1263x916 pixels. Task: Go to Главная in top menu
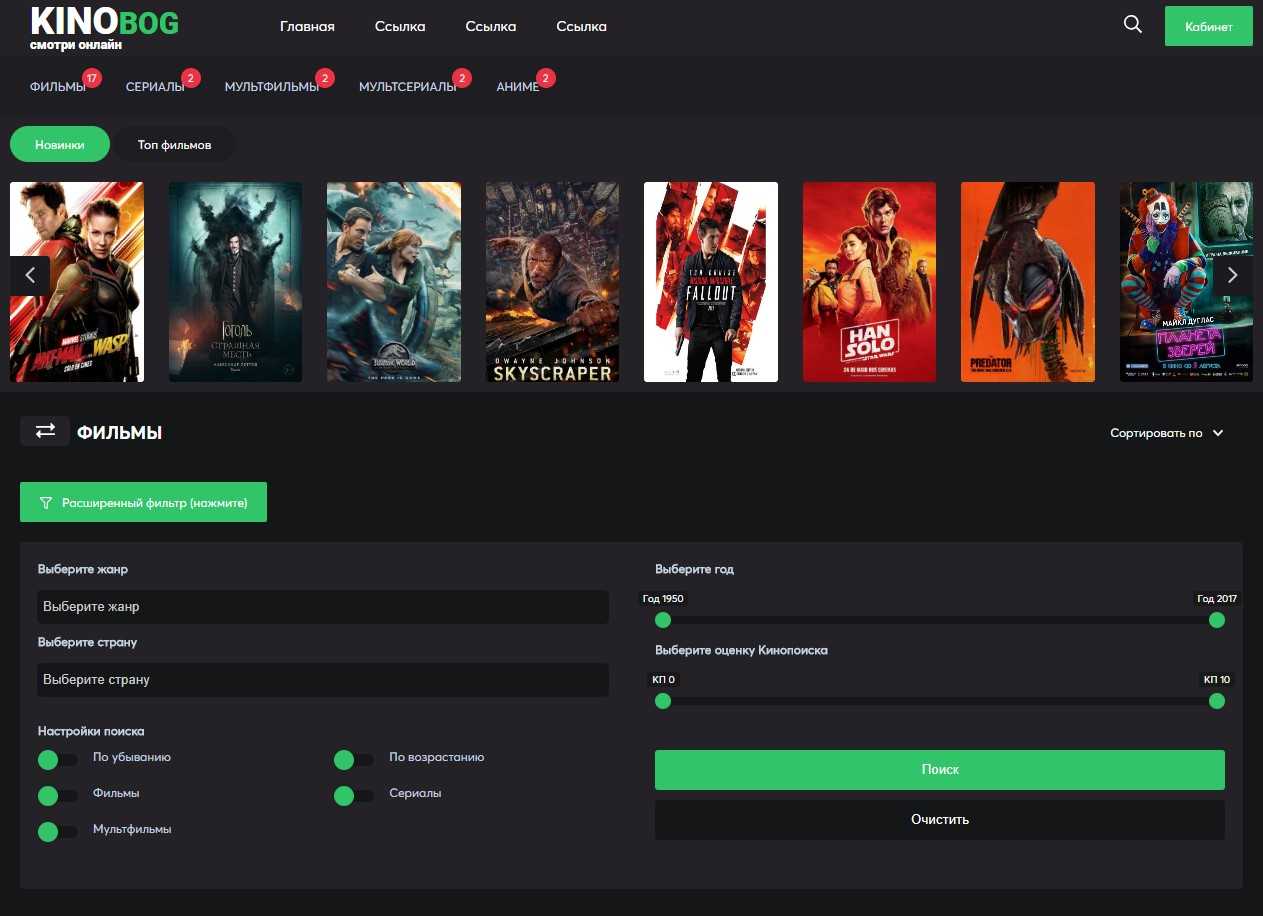307,26
